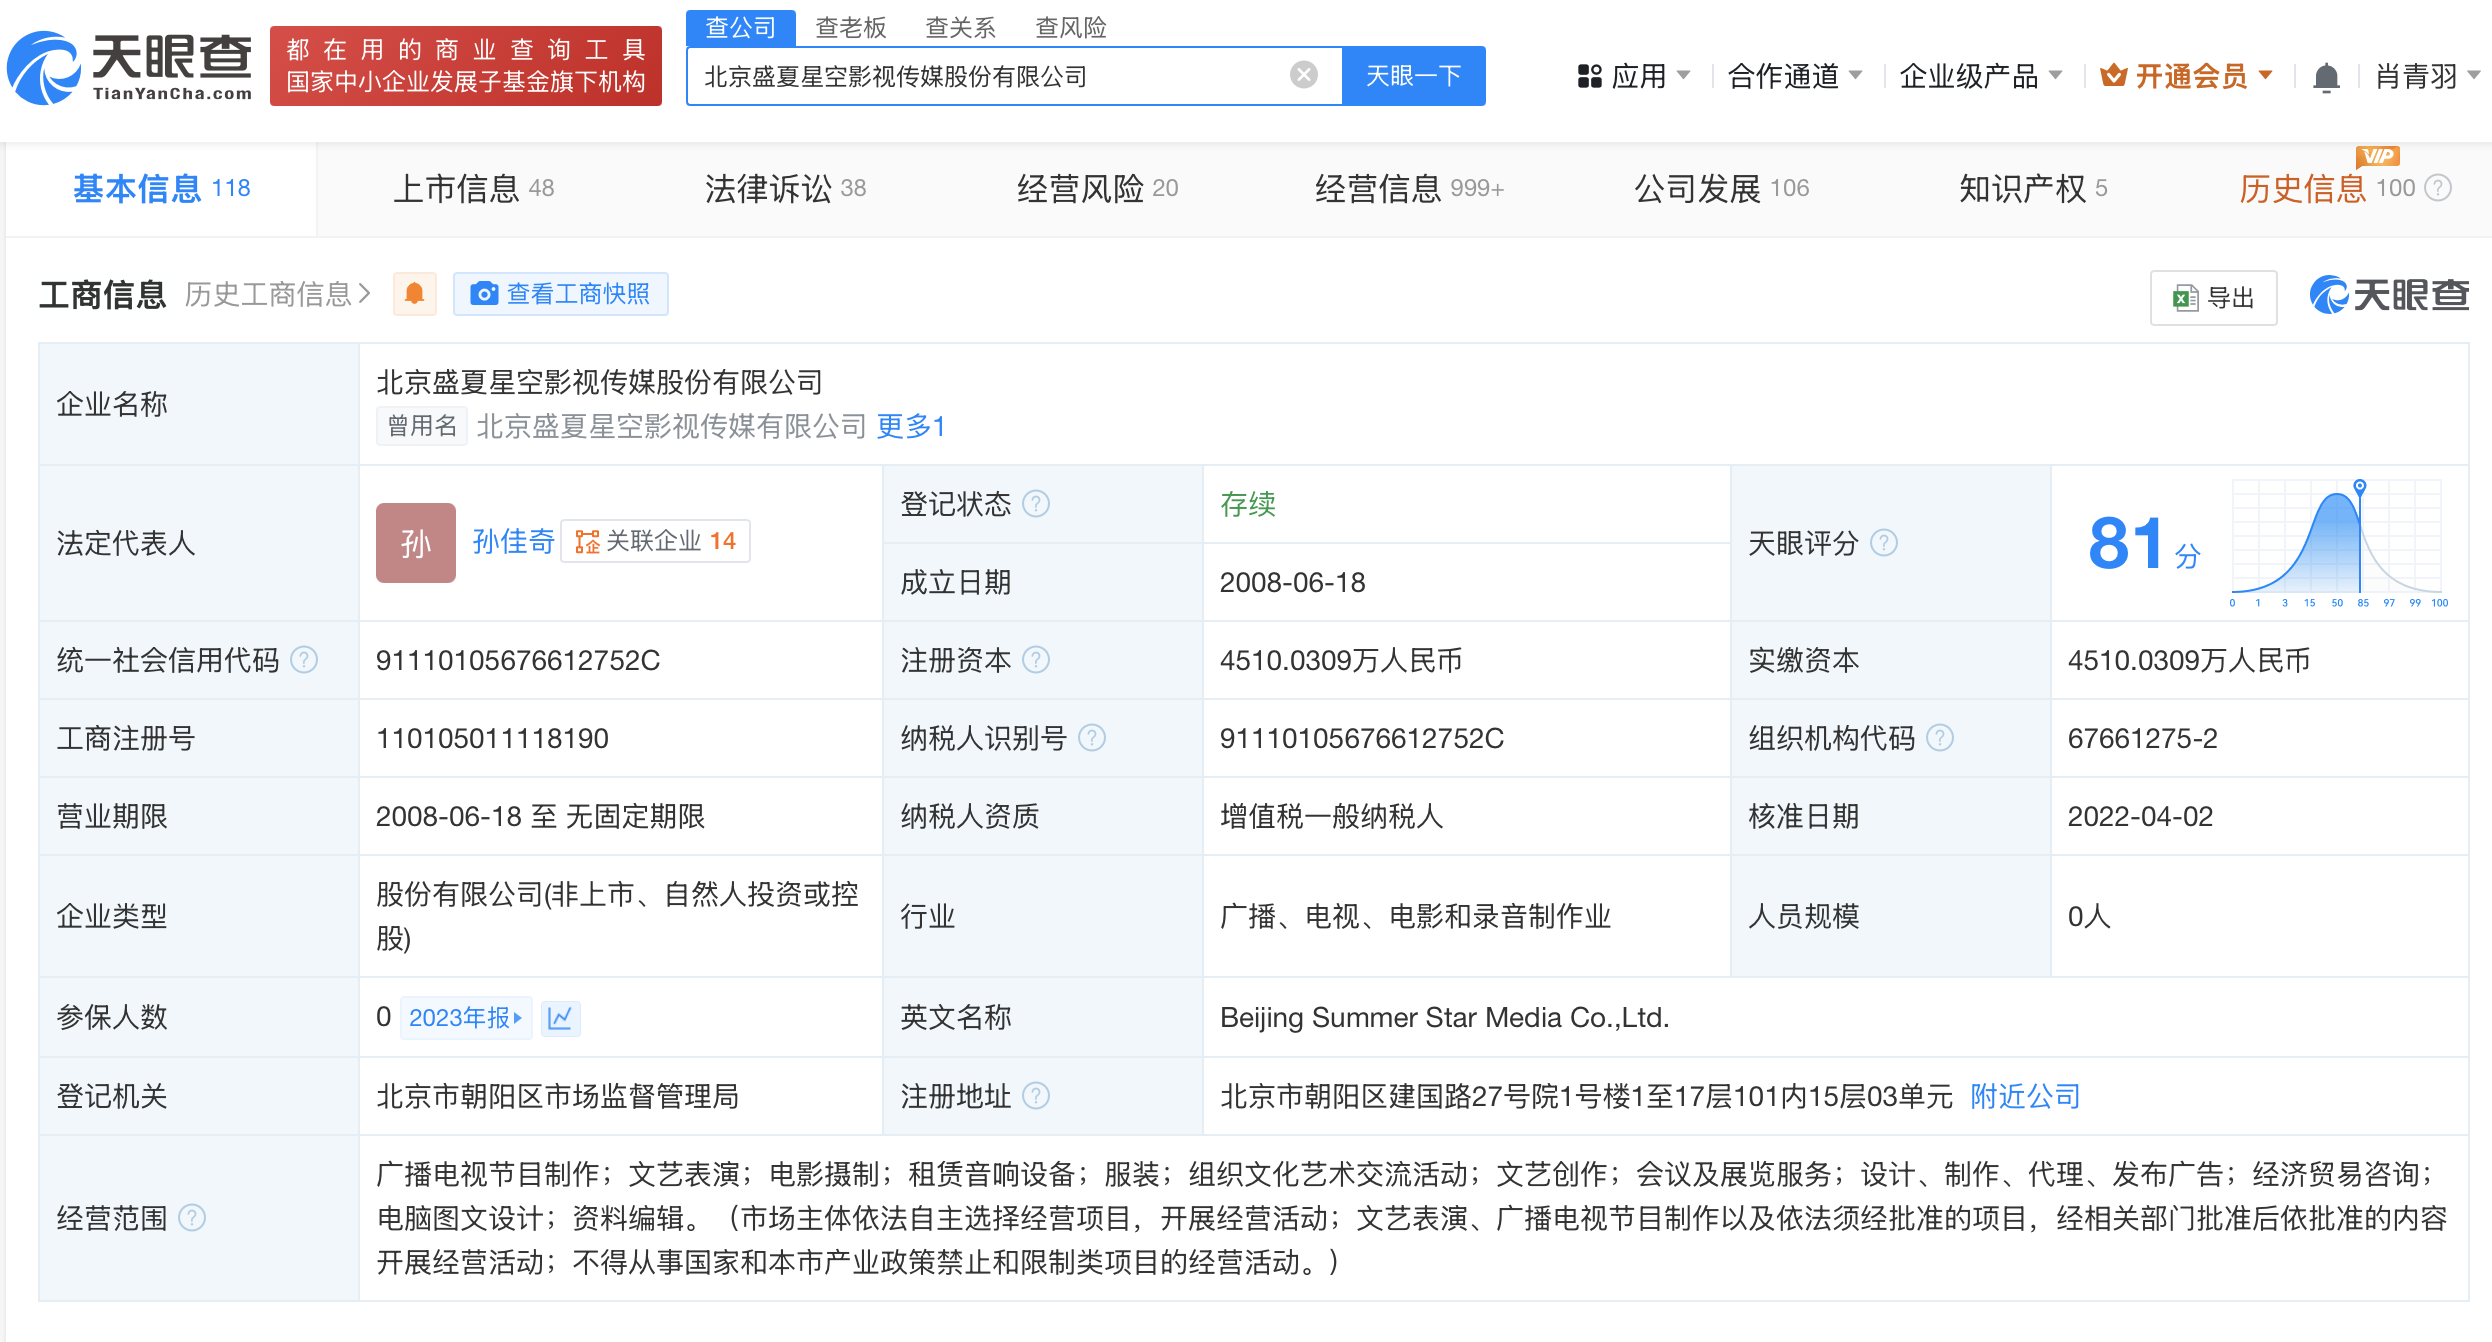Switch to 上市信息 tab

tap(474, 188)
